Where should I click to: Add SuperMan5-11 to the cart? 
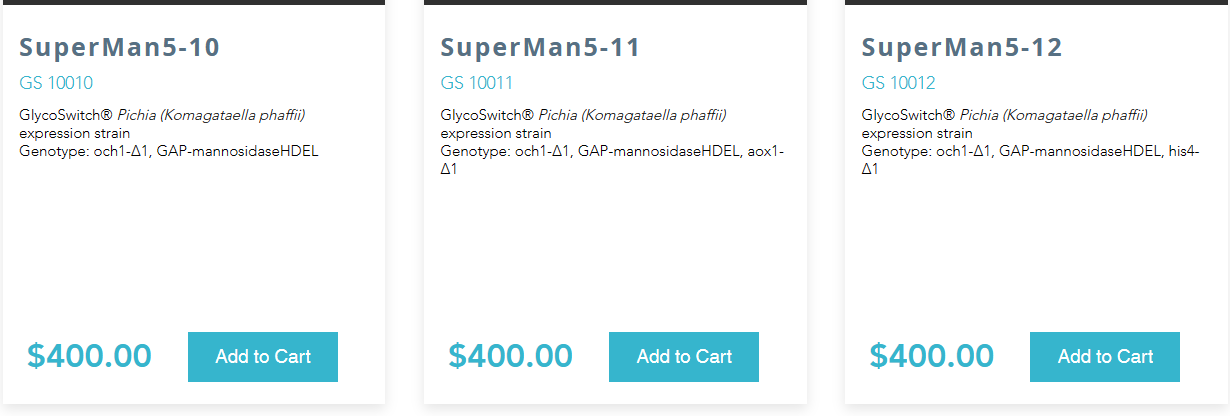click(684, 357)
